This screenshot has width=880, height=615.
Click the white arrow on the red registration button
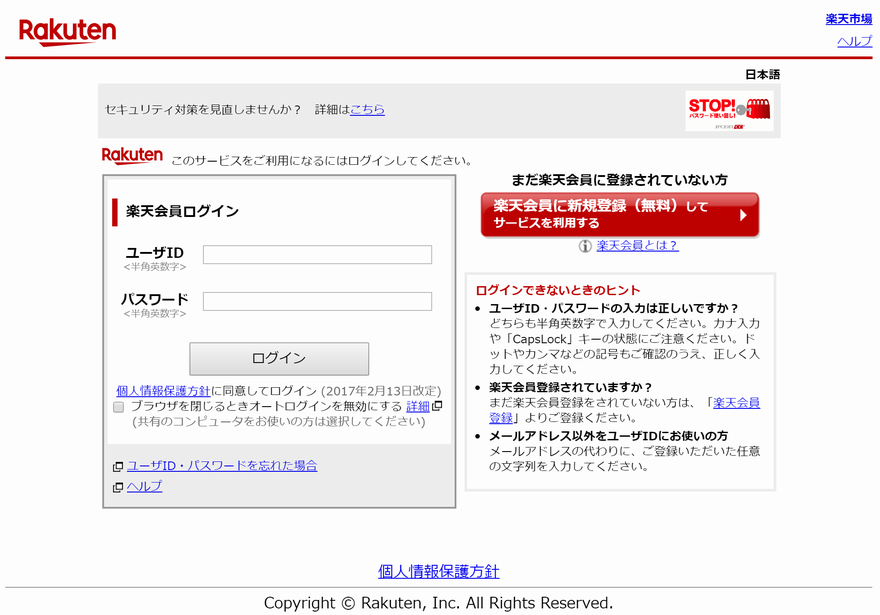pos(742,215)
